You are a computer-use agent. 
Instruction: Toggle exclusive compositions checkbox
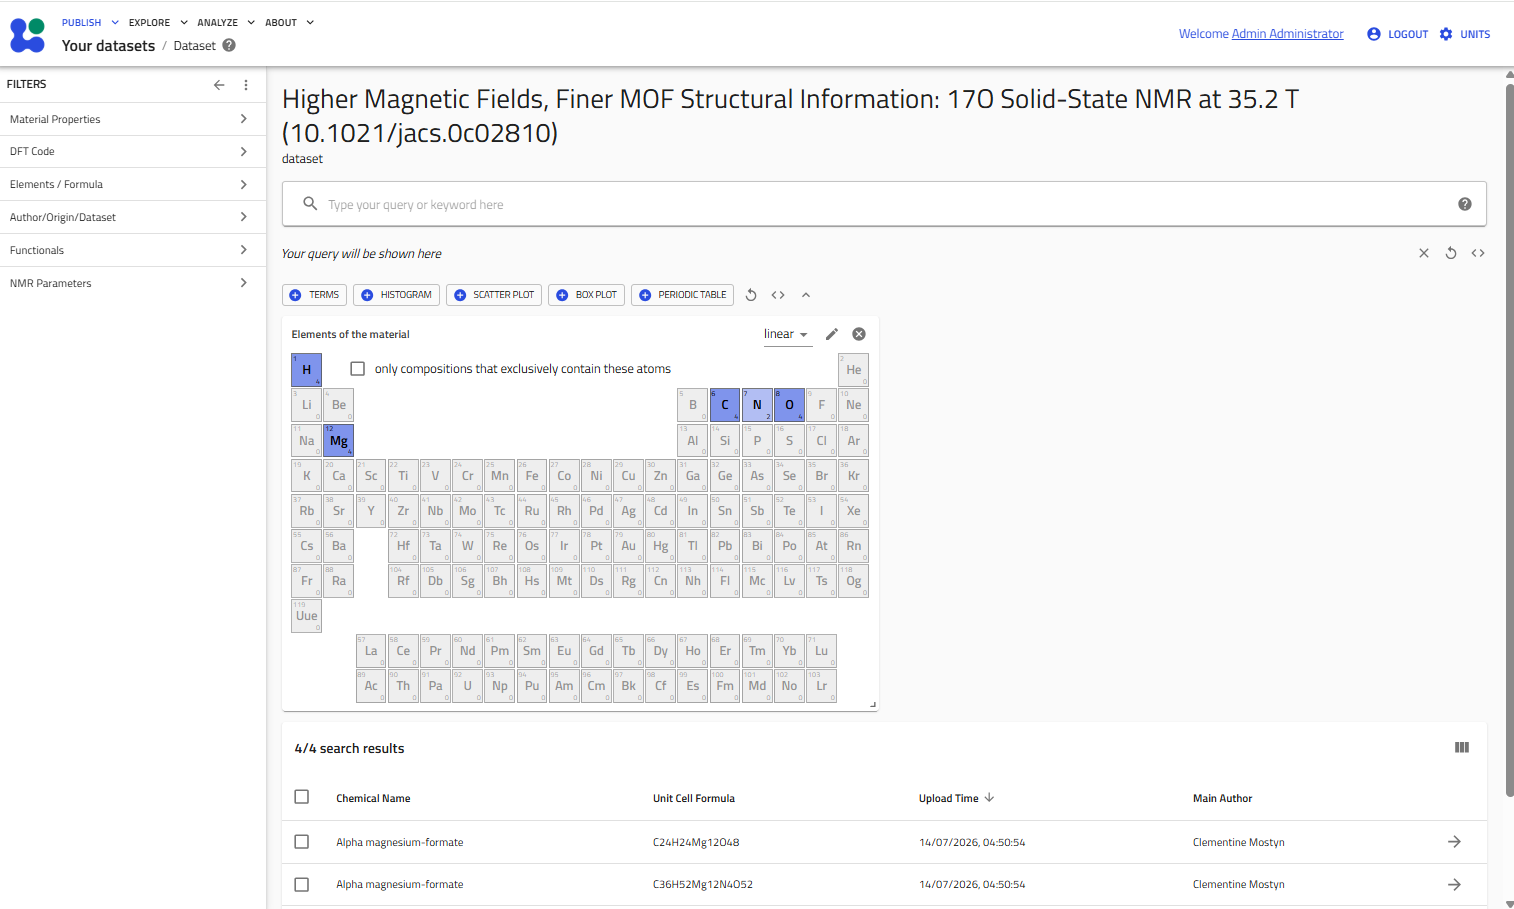[x=358, y=369]
